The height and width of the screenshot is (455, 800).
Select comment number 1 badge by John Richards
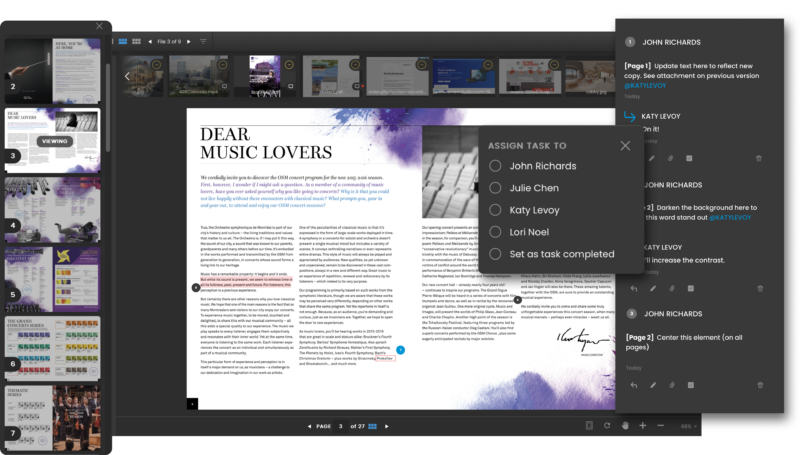[x=630, y=42]
